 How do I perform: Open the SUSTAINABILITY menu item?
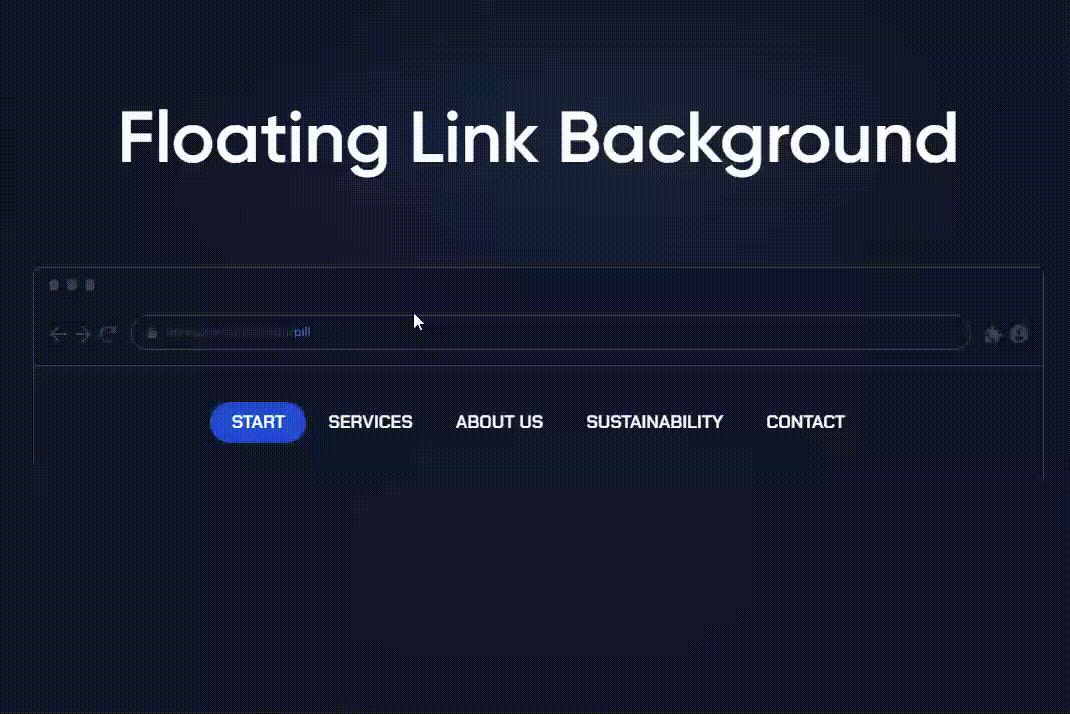coord(655,422)
